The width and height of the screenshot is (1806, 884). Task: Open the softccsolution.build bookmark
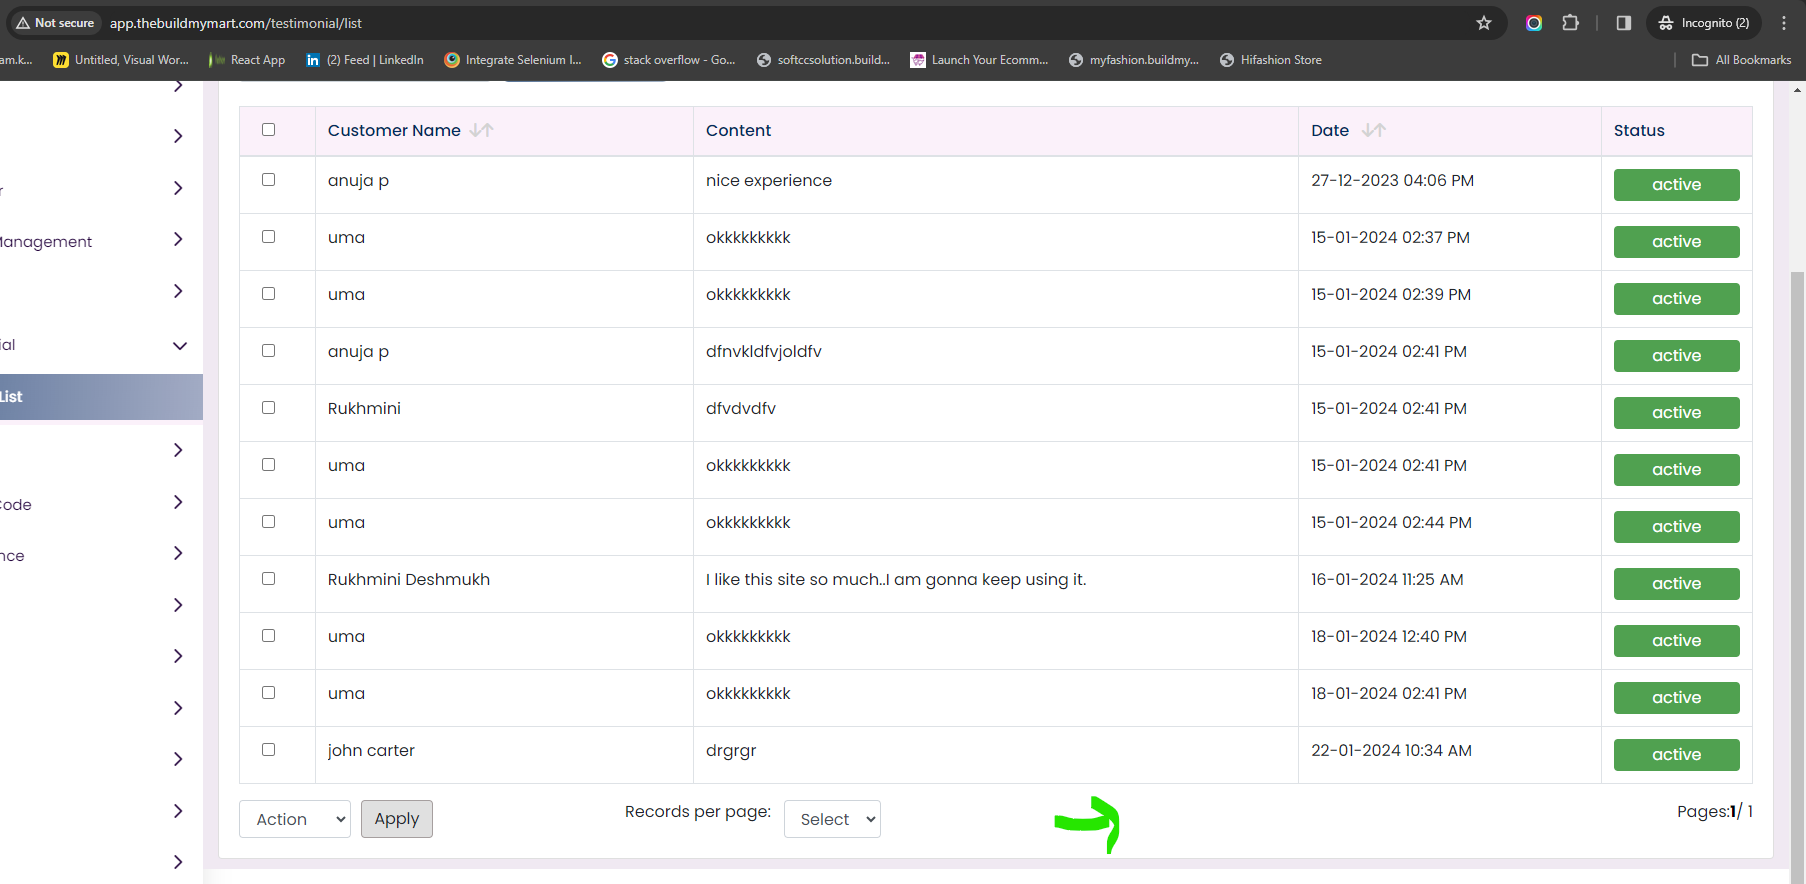823,60
